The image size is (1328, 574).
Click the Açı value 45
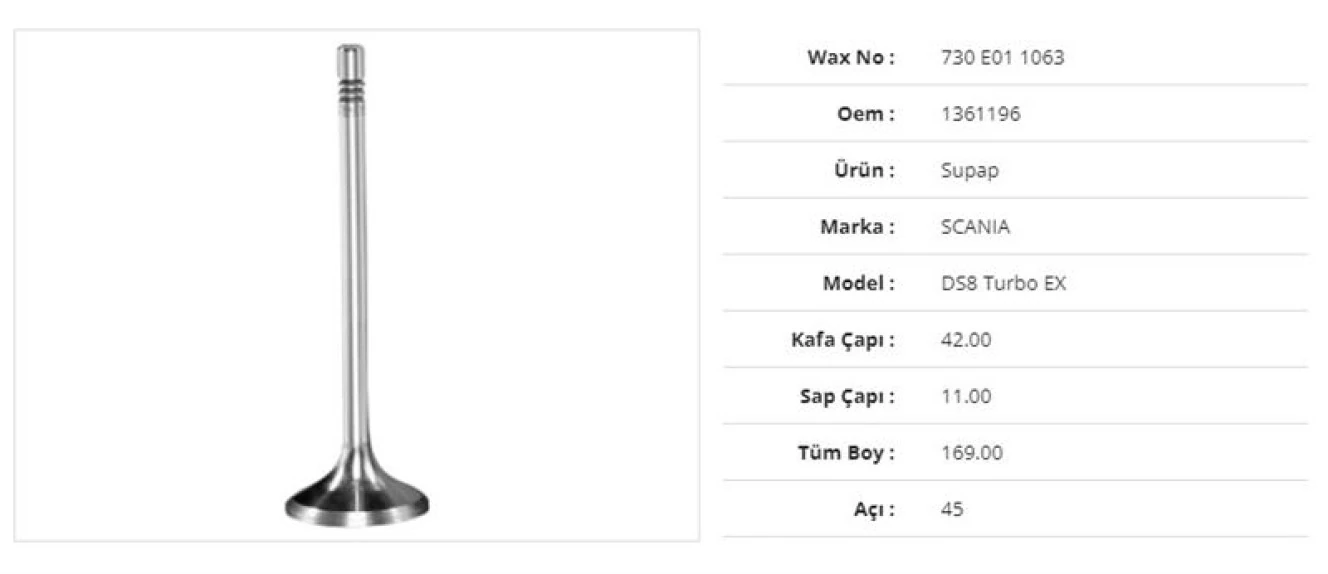[x=952, y=509]
